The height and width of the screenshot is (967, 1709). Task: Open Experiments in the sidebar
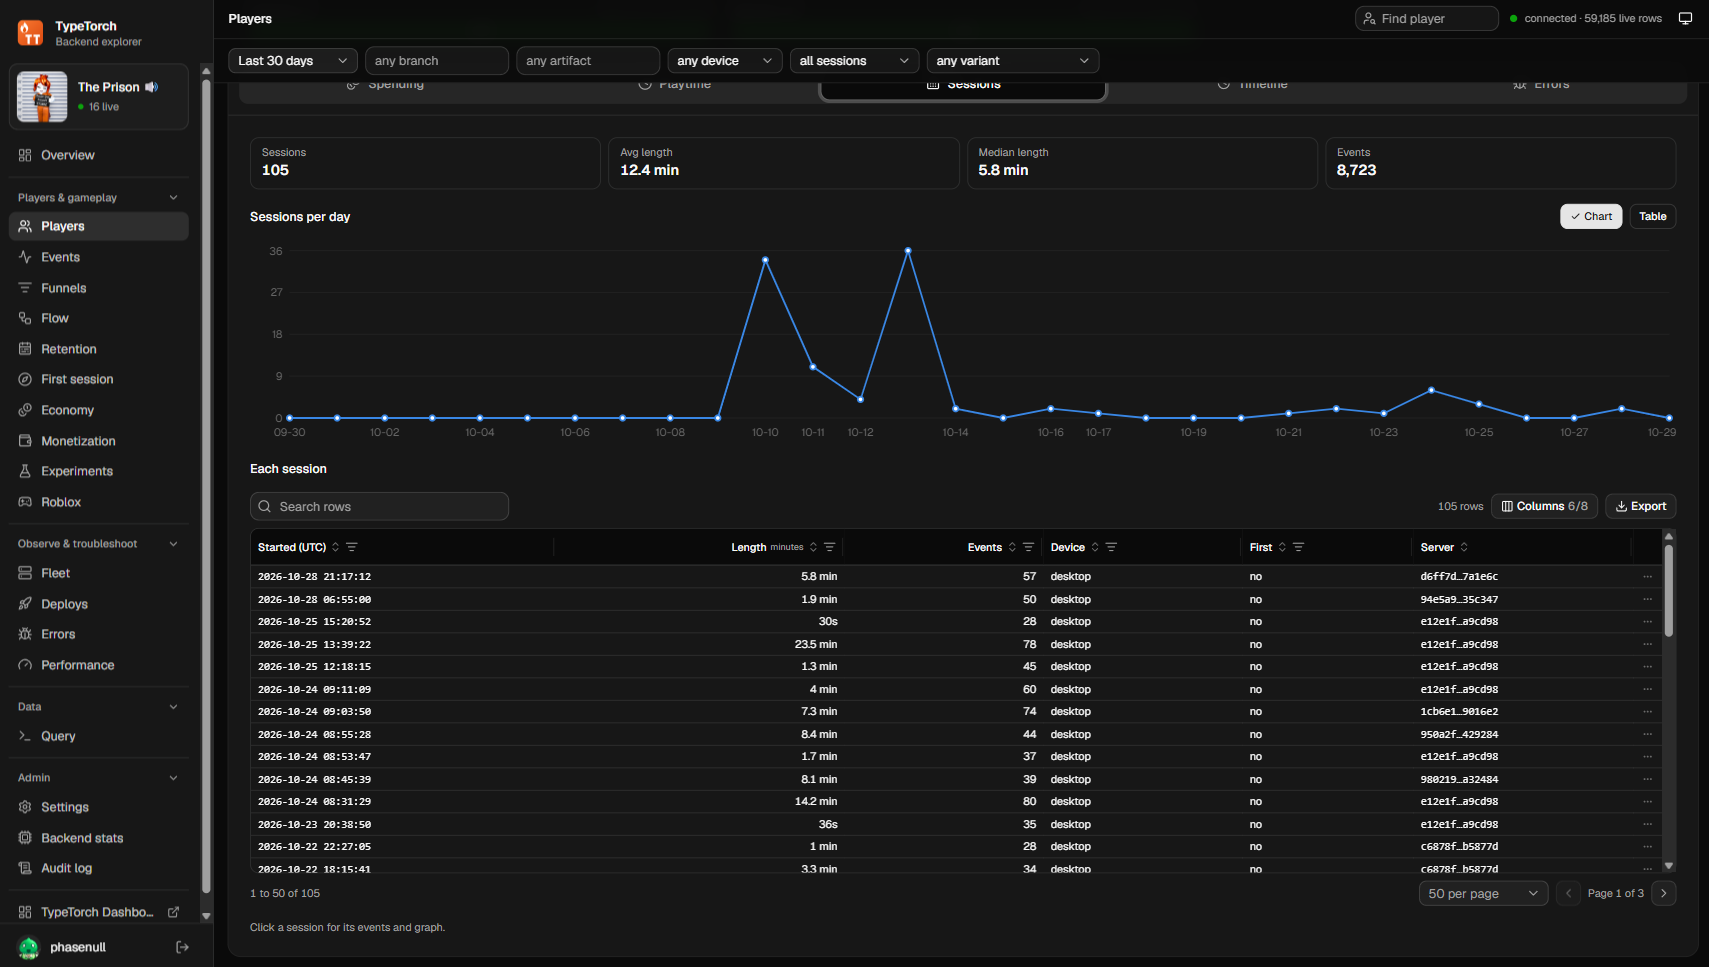tap(98, 471)
